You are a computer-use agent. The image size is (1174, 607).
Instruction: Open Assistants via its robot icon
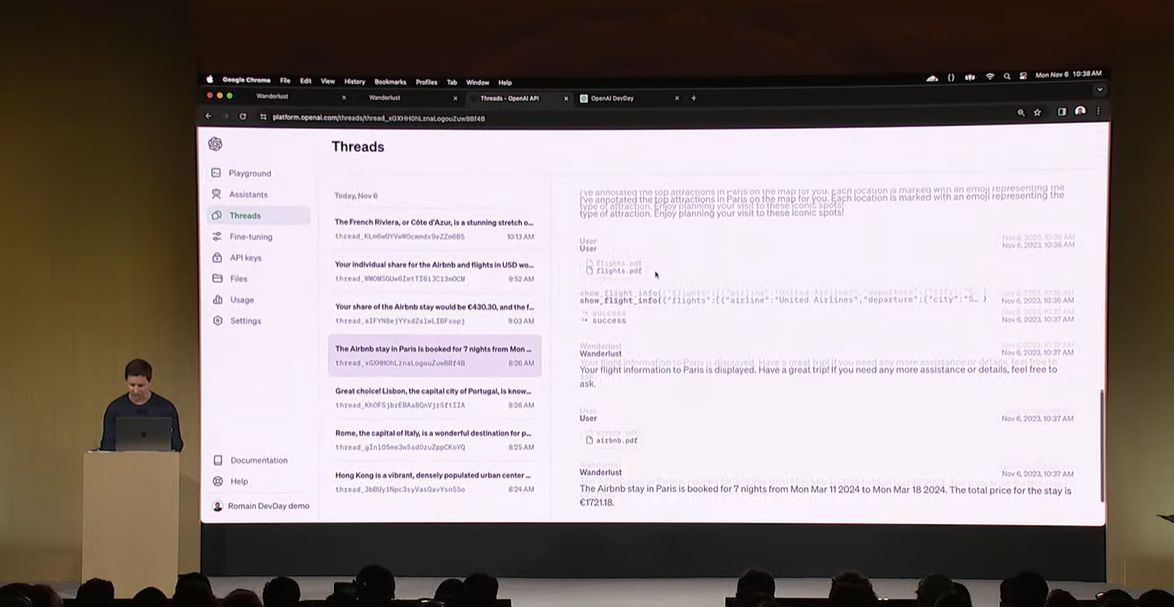click(x=216, y=194)
